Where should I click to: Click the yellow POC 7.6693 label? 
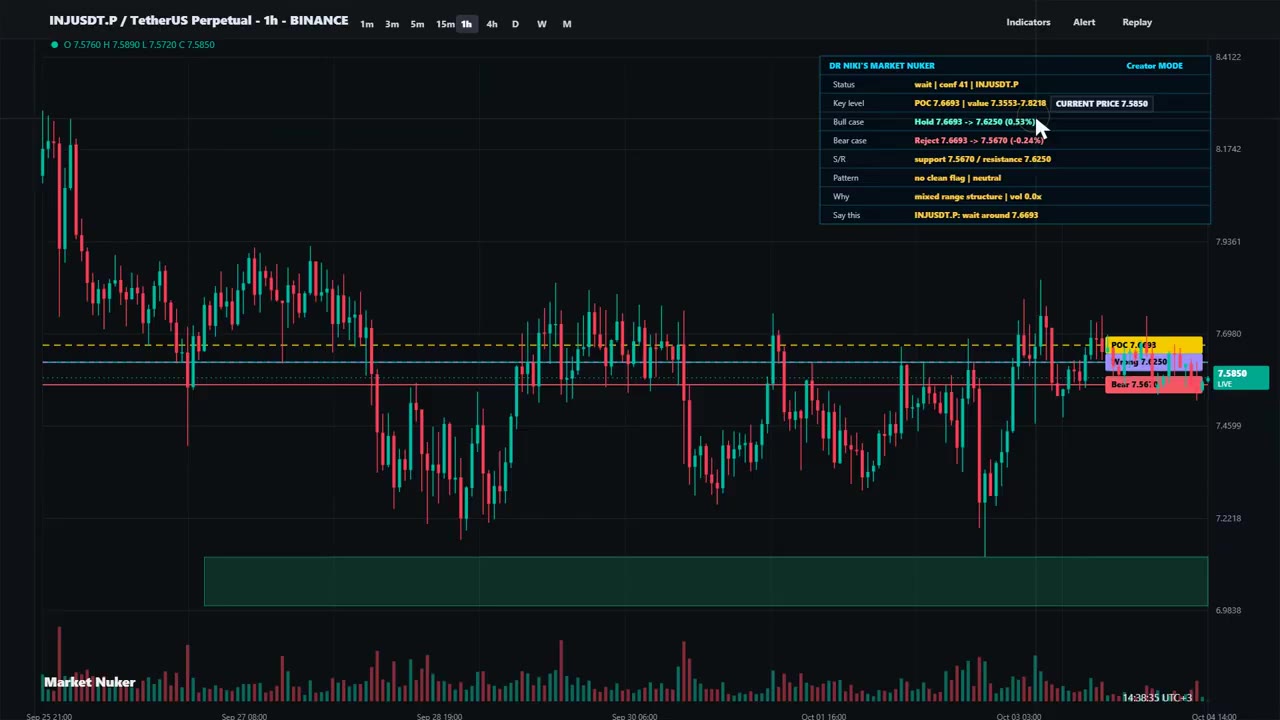1154,346
